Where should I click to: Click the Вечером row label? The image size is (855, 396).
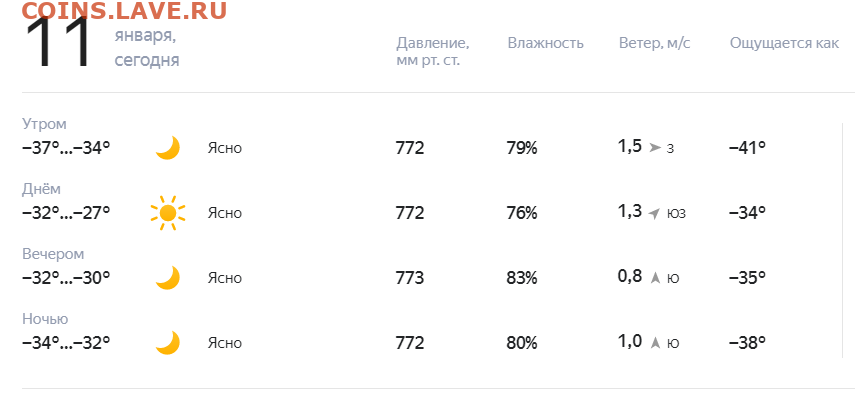click(x=53, y=254)
